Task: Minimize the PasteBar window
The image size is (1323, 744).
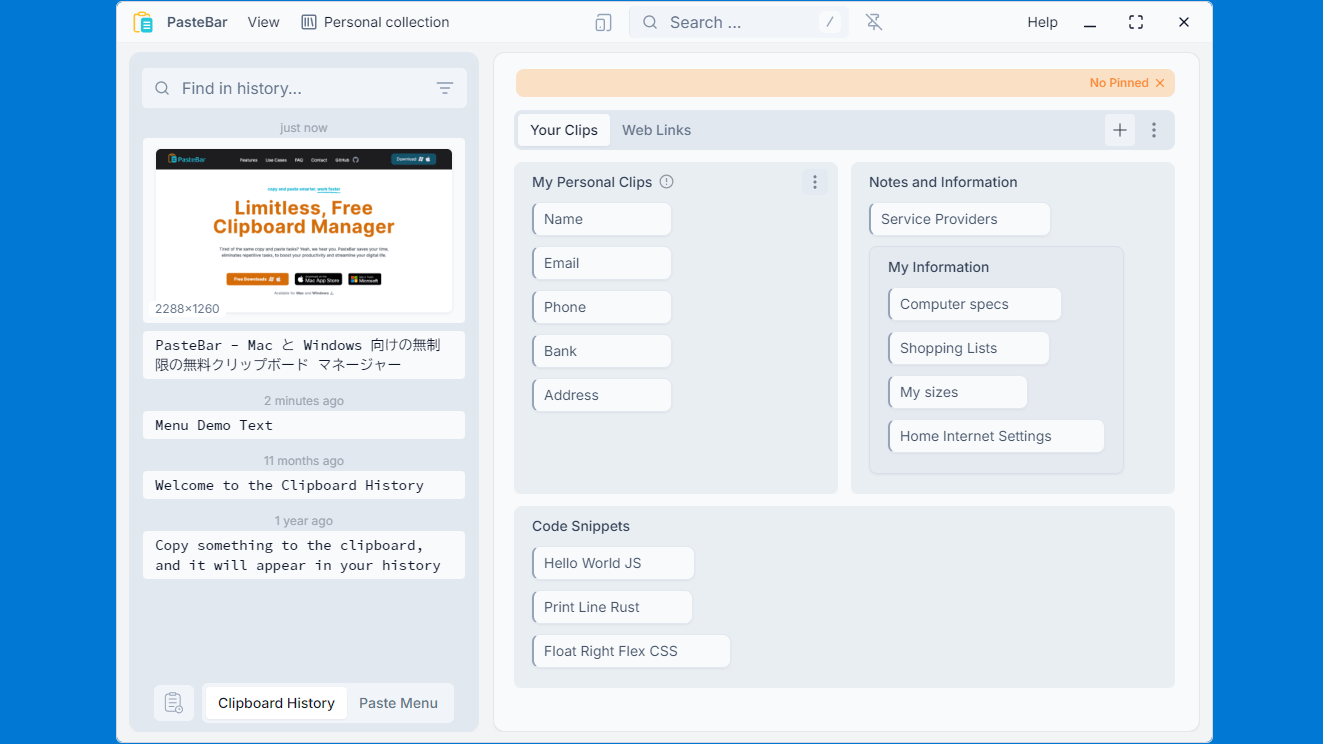Action: (1090, 22)
